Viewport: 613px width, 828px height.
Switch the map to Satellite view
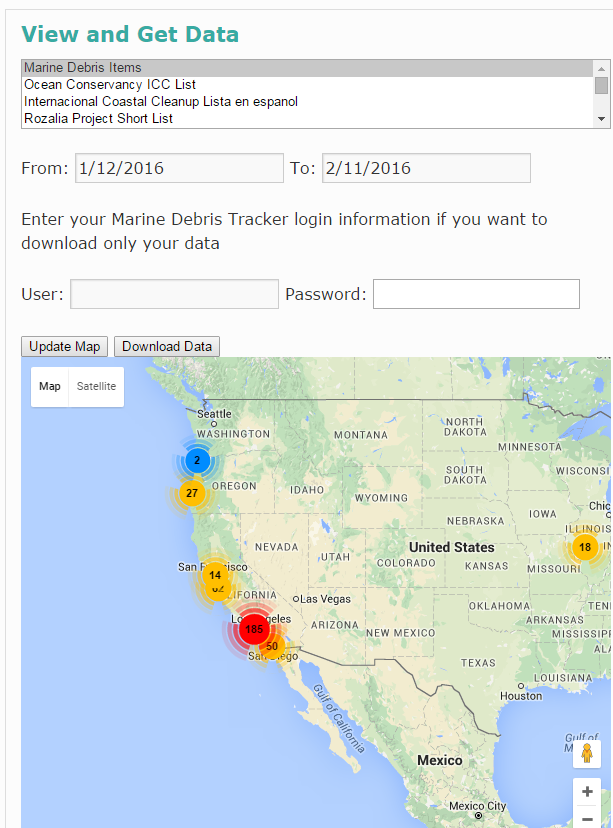(96, 387)
